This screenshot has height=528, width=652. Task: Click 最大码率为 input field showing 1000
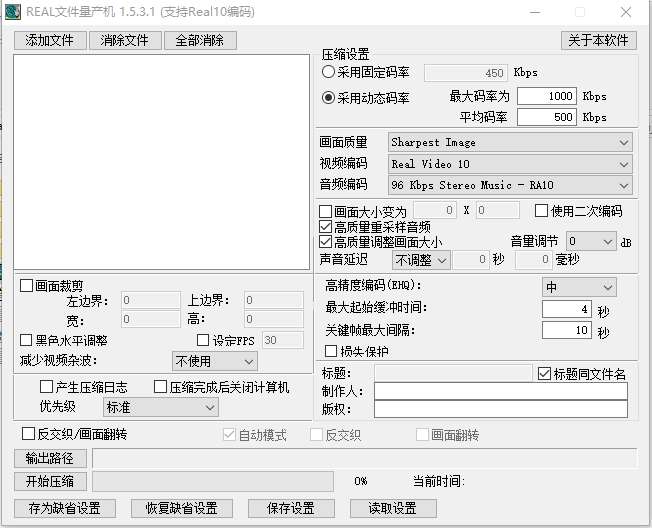point(546,96)
